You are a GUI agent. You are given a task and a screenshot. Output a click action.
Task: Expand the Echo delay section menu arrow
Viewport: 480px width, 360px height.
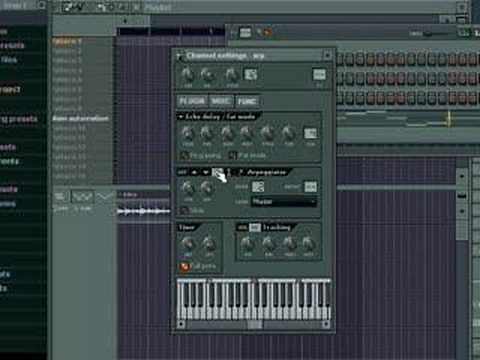point(180,117)
